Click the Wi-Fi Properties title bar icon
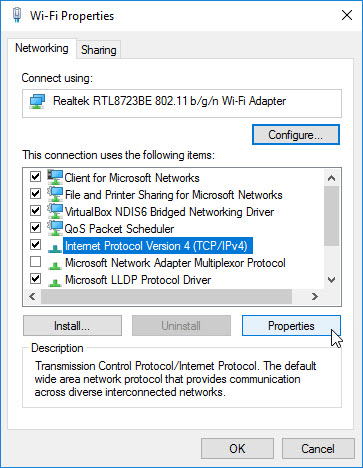 (x=17, y=15)
